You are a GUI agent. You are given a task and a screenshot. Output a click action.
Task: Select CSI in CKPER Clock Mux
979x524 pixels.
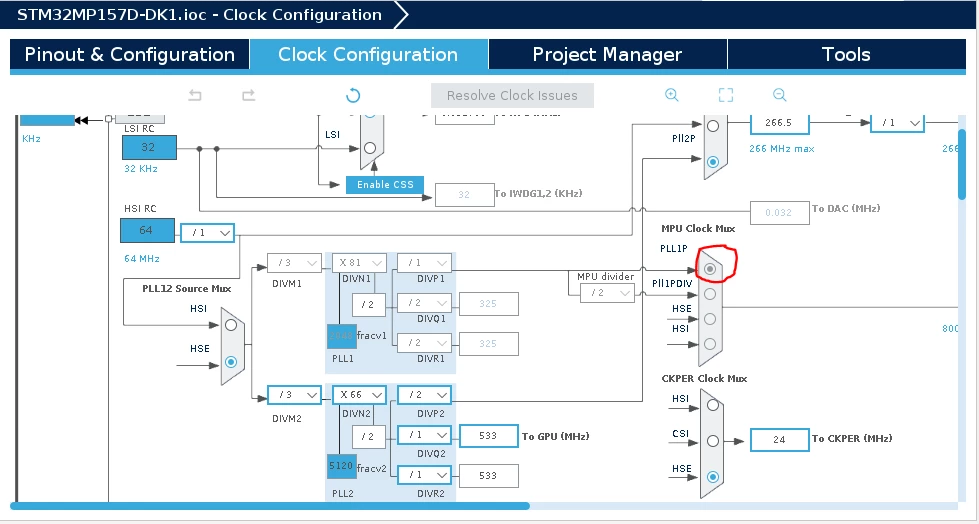713,441
